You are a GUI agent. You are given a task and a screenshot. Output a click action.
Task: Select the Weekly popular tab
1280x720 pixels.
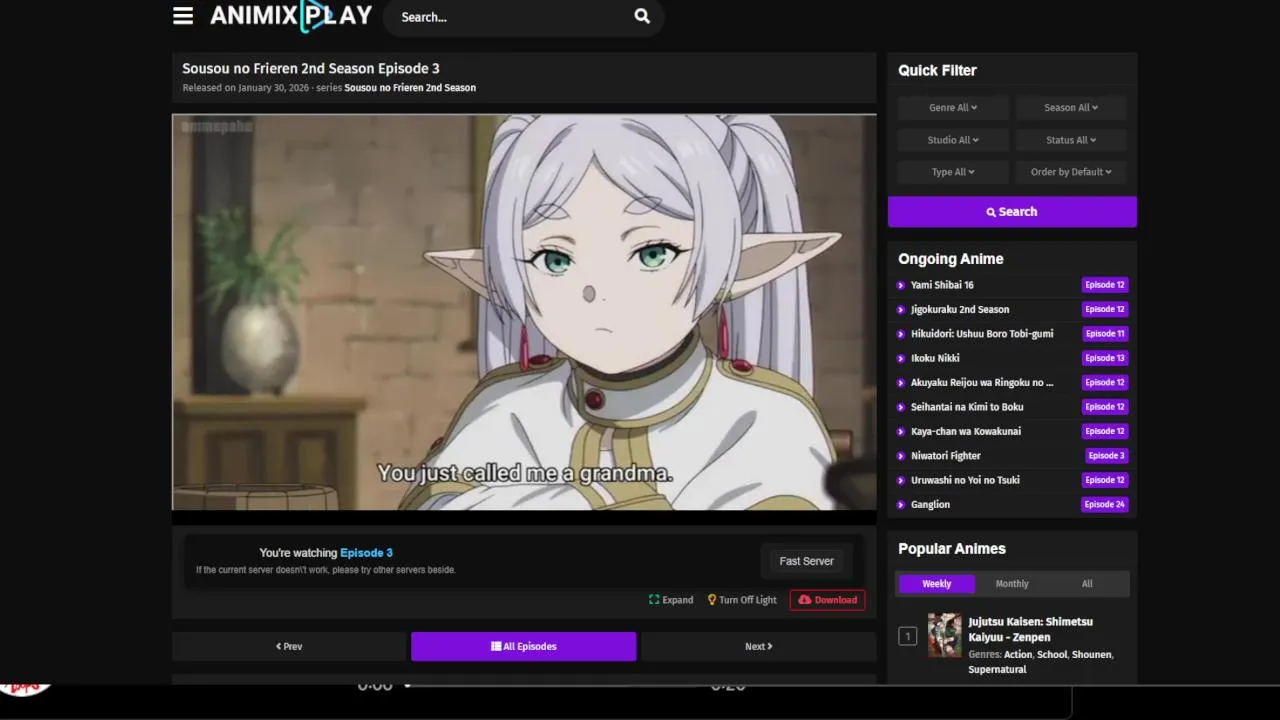[x=937, y=584]
